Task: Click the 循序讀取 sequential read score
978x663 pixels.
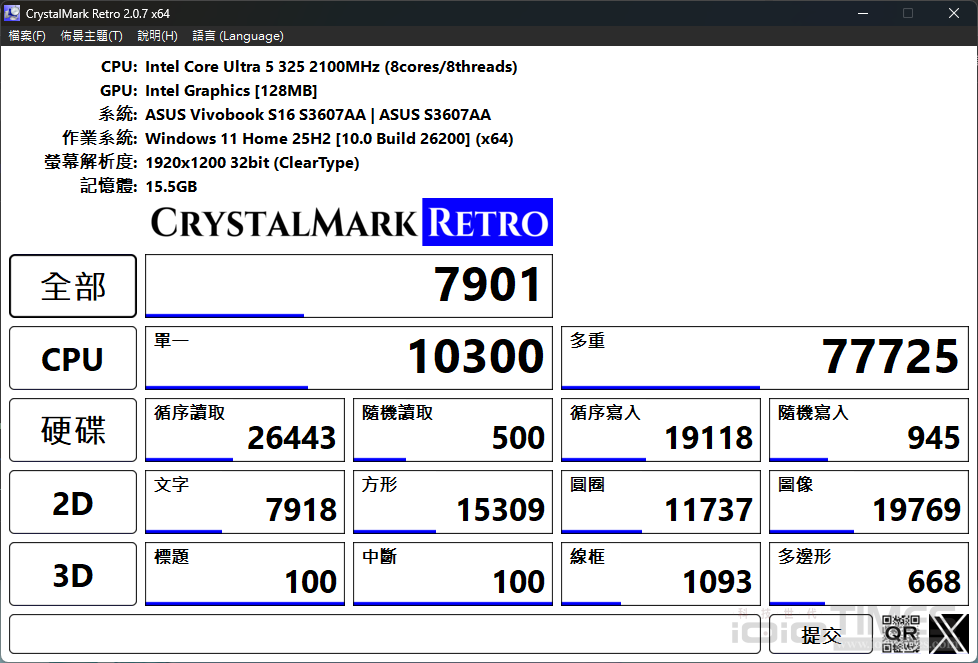Action: coord(244,430)
